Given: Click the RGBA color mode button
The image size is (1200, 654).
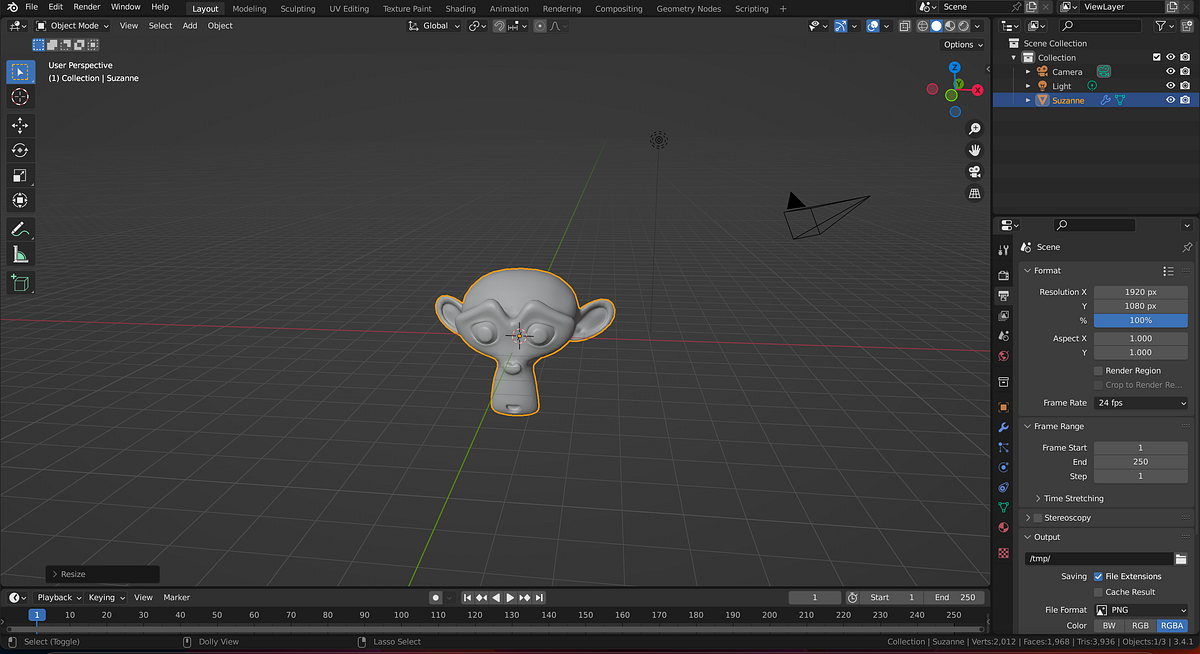Looking at the screenshot, I should coord(1172,624).
